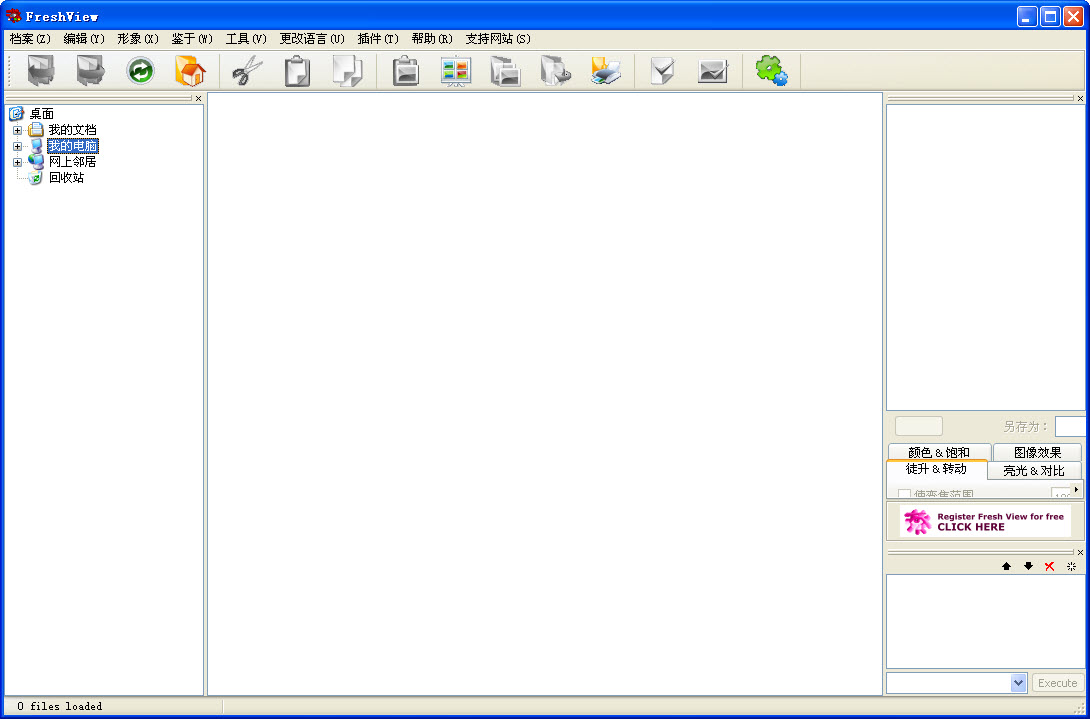Click the clipboard paste toolbar icon
The image size is (1090, 719).
[x=297, y=71]
